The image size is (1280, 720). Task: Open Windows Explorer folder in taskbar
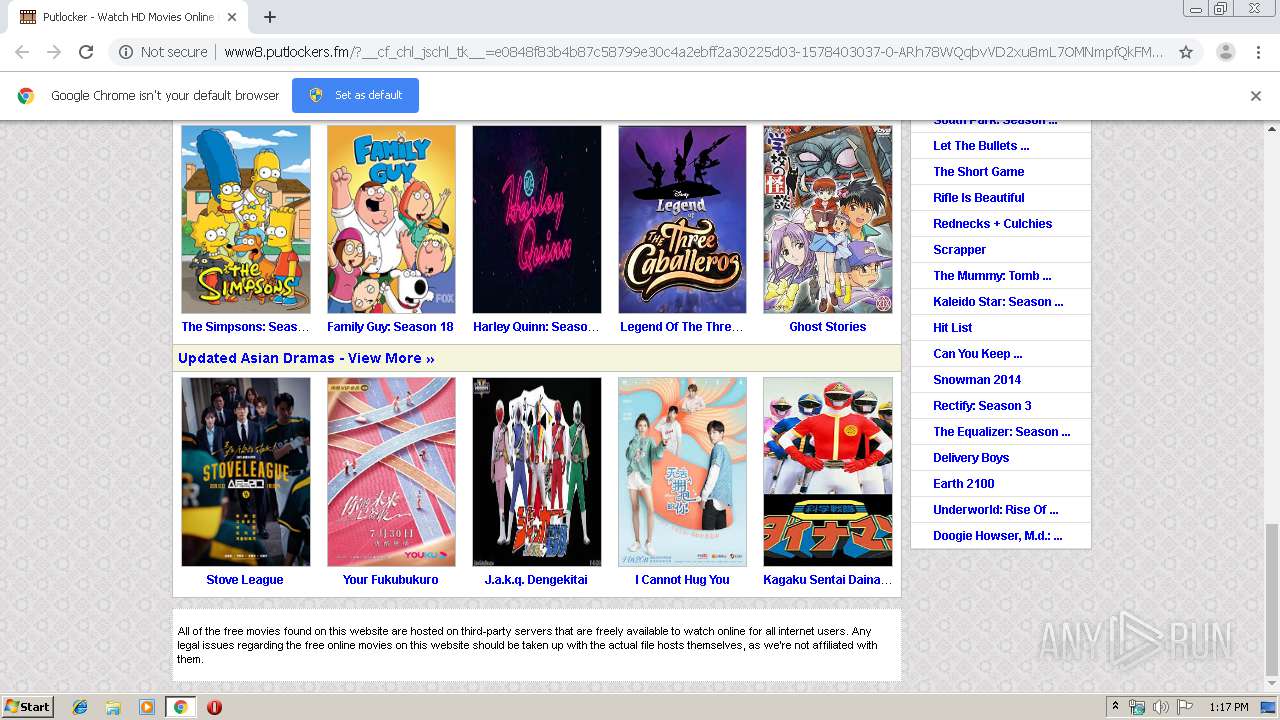click(113, 707)
